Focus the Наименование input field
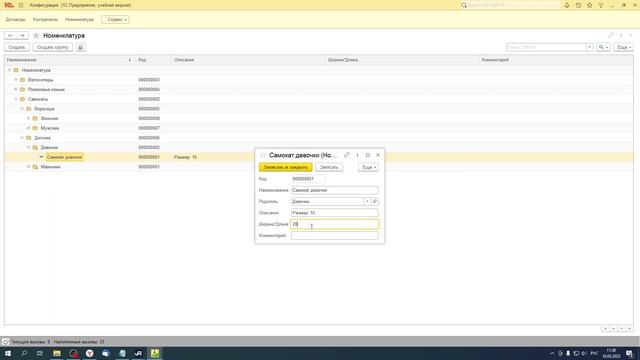This screenshot has height=360, width=640. [335, 190]
